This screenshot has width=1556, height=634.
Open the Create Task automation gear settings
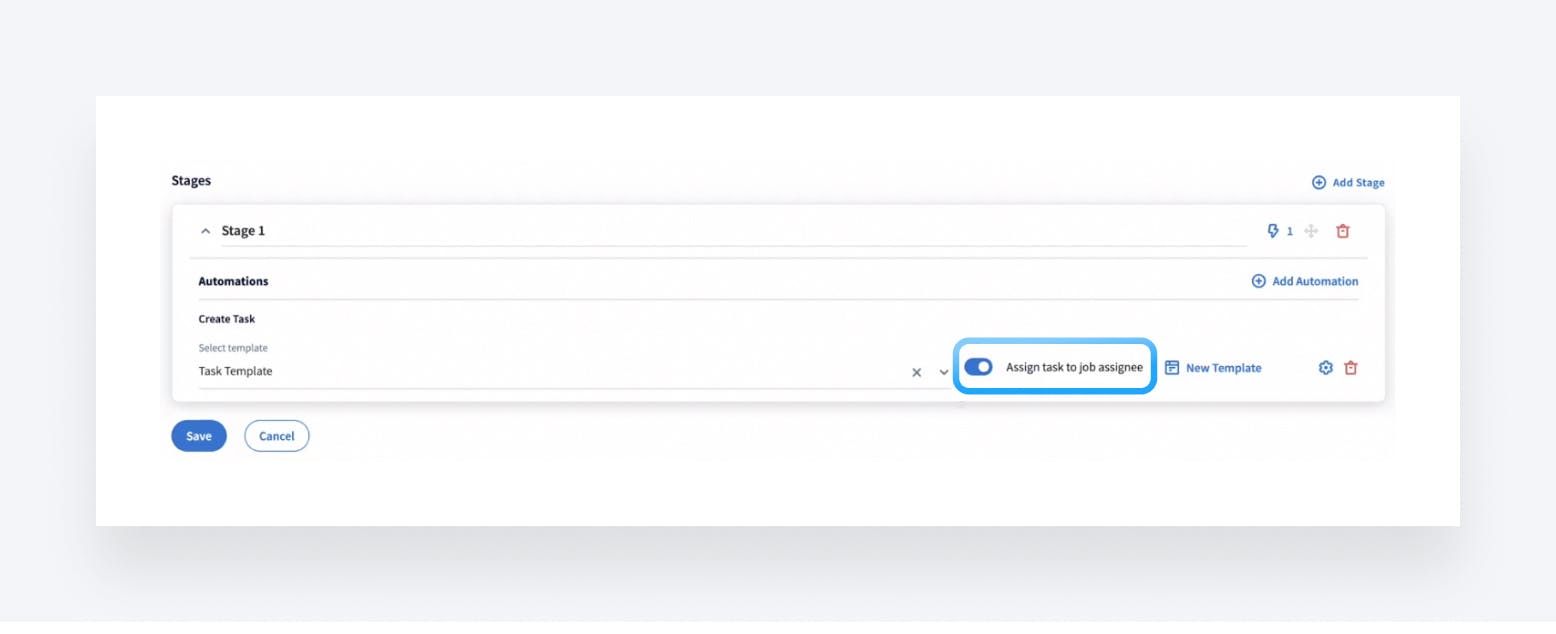coord(1326,368)
